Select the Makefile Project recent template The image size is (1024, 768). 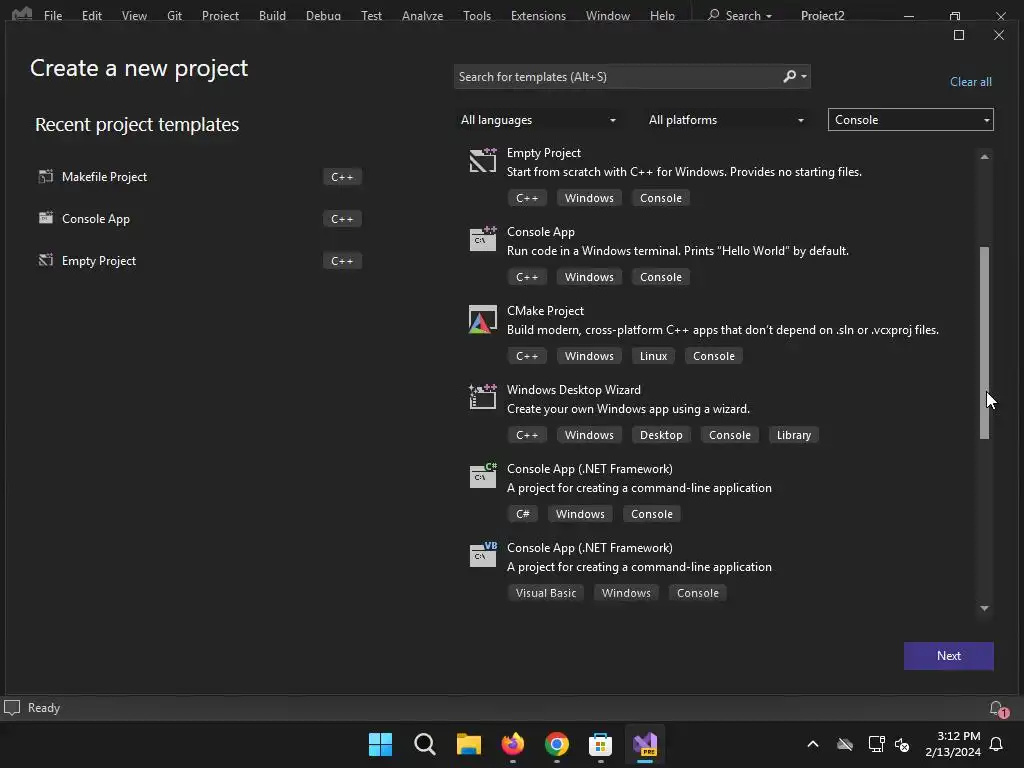coord(199,176)
